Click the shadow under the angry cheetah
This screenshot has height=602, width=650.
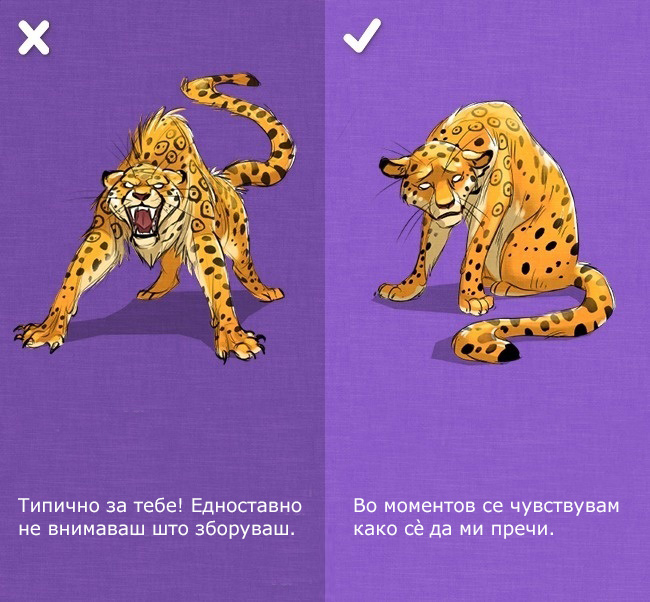click(x=166, y=317)
